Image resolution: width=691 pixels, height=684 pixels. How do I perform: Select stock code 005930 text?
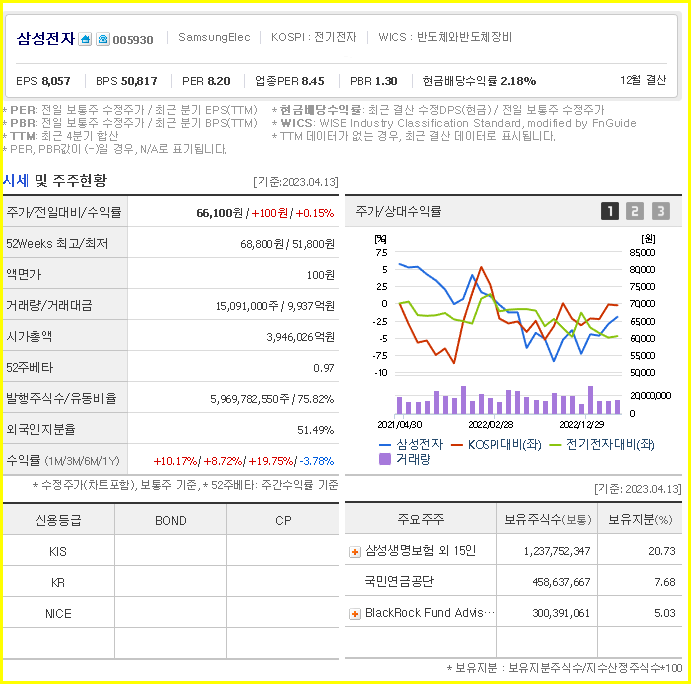133,40
